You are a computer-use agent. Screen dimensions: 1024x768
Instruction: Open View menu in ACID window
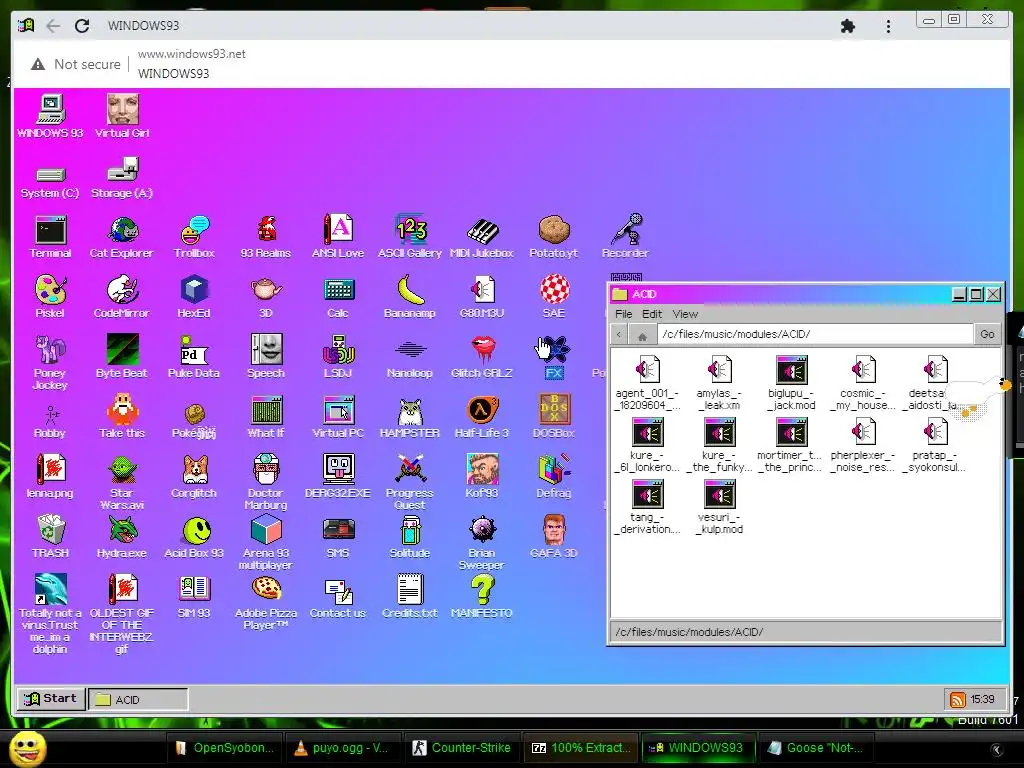[x=685, y=314]
